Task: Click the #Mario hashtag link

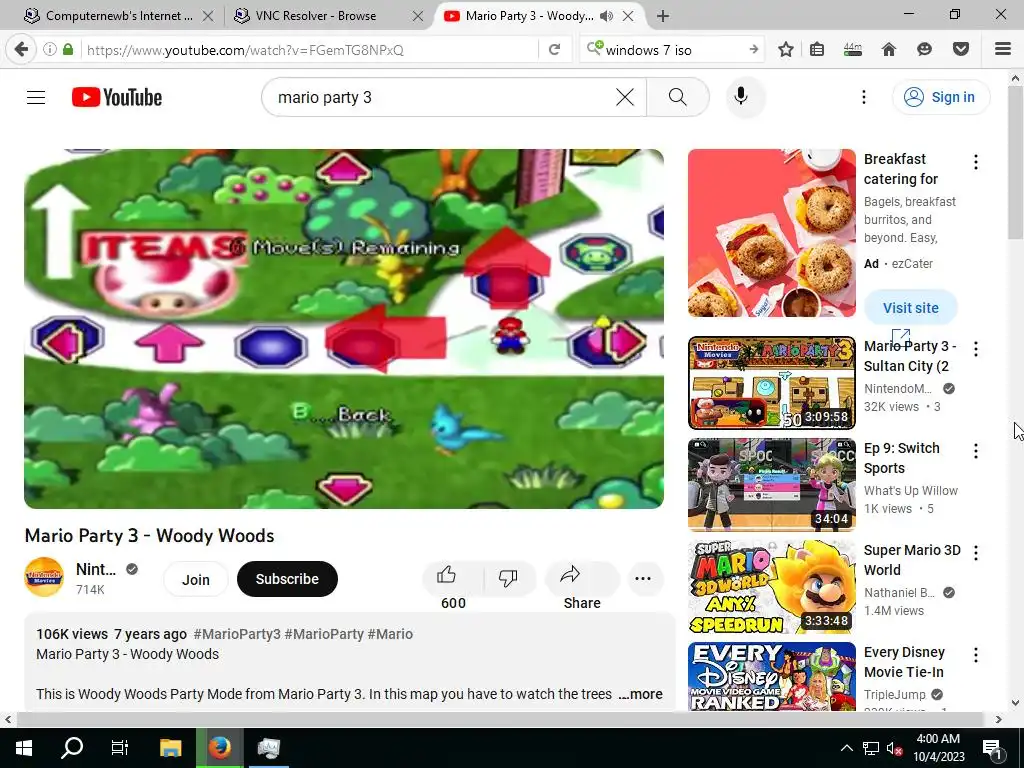Action: [x=390, y=634]
